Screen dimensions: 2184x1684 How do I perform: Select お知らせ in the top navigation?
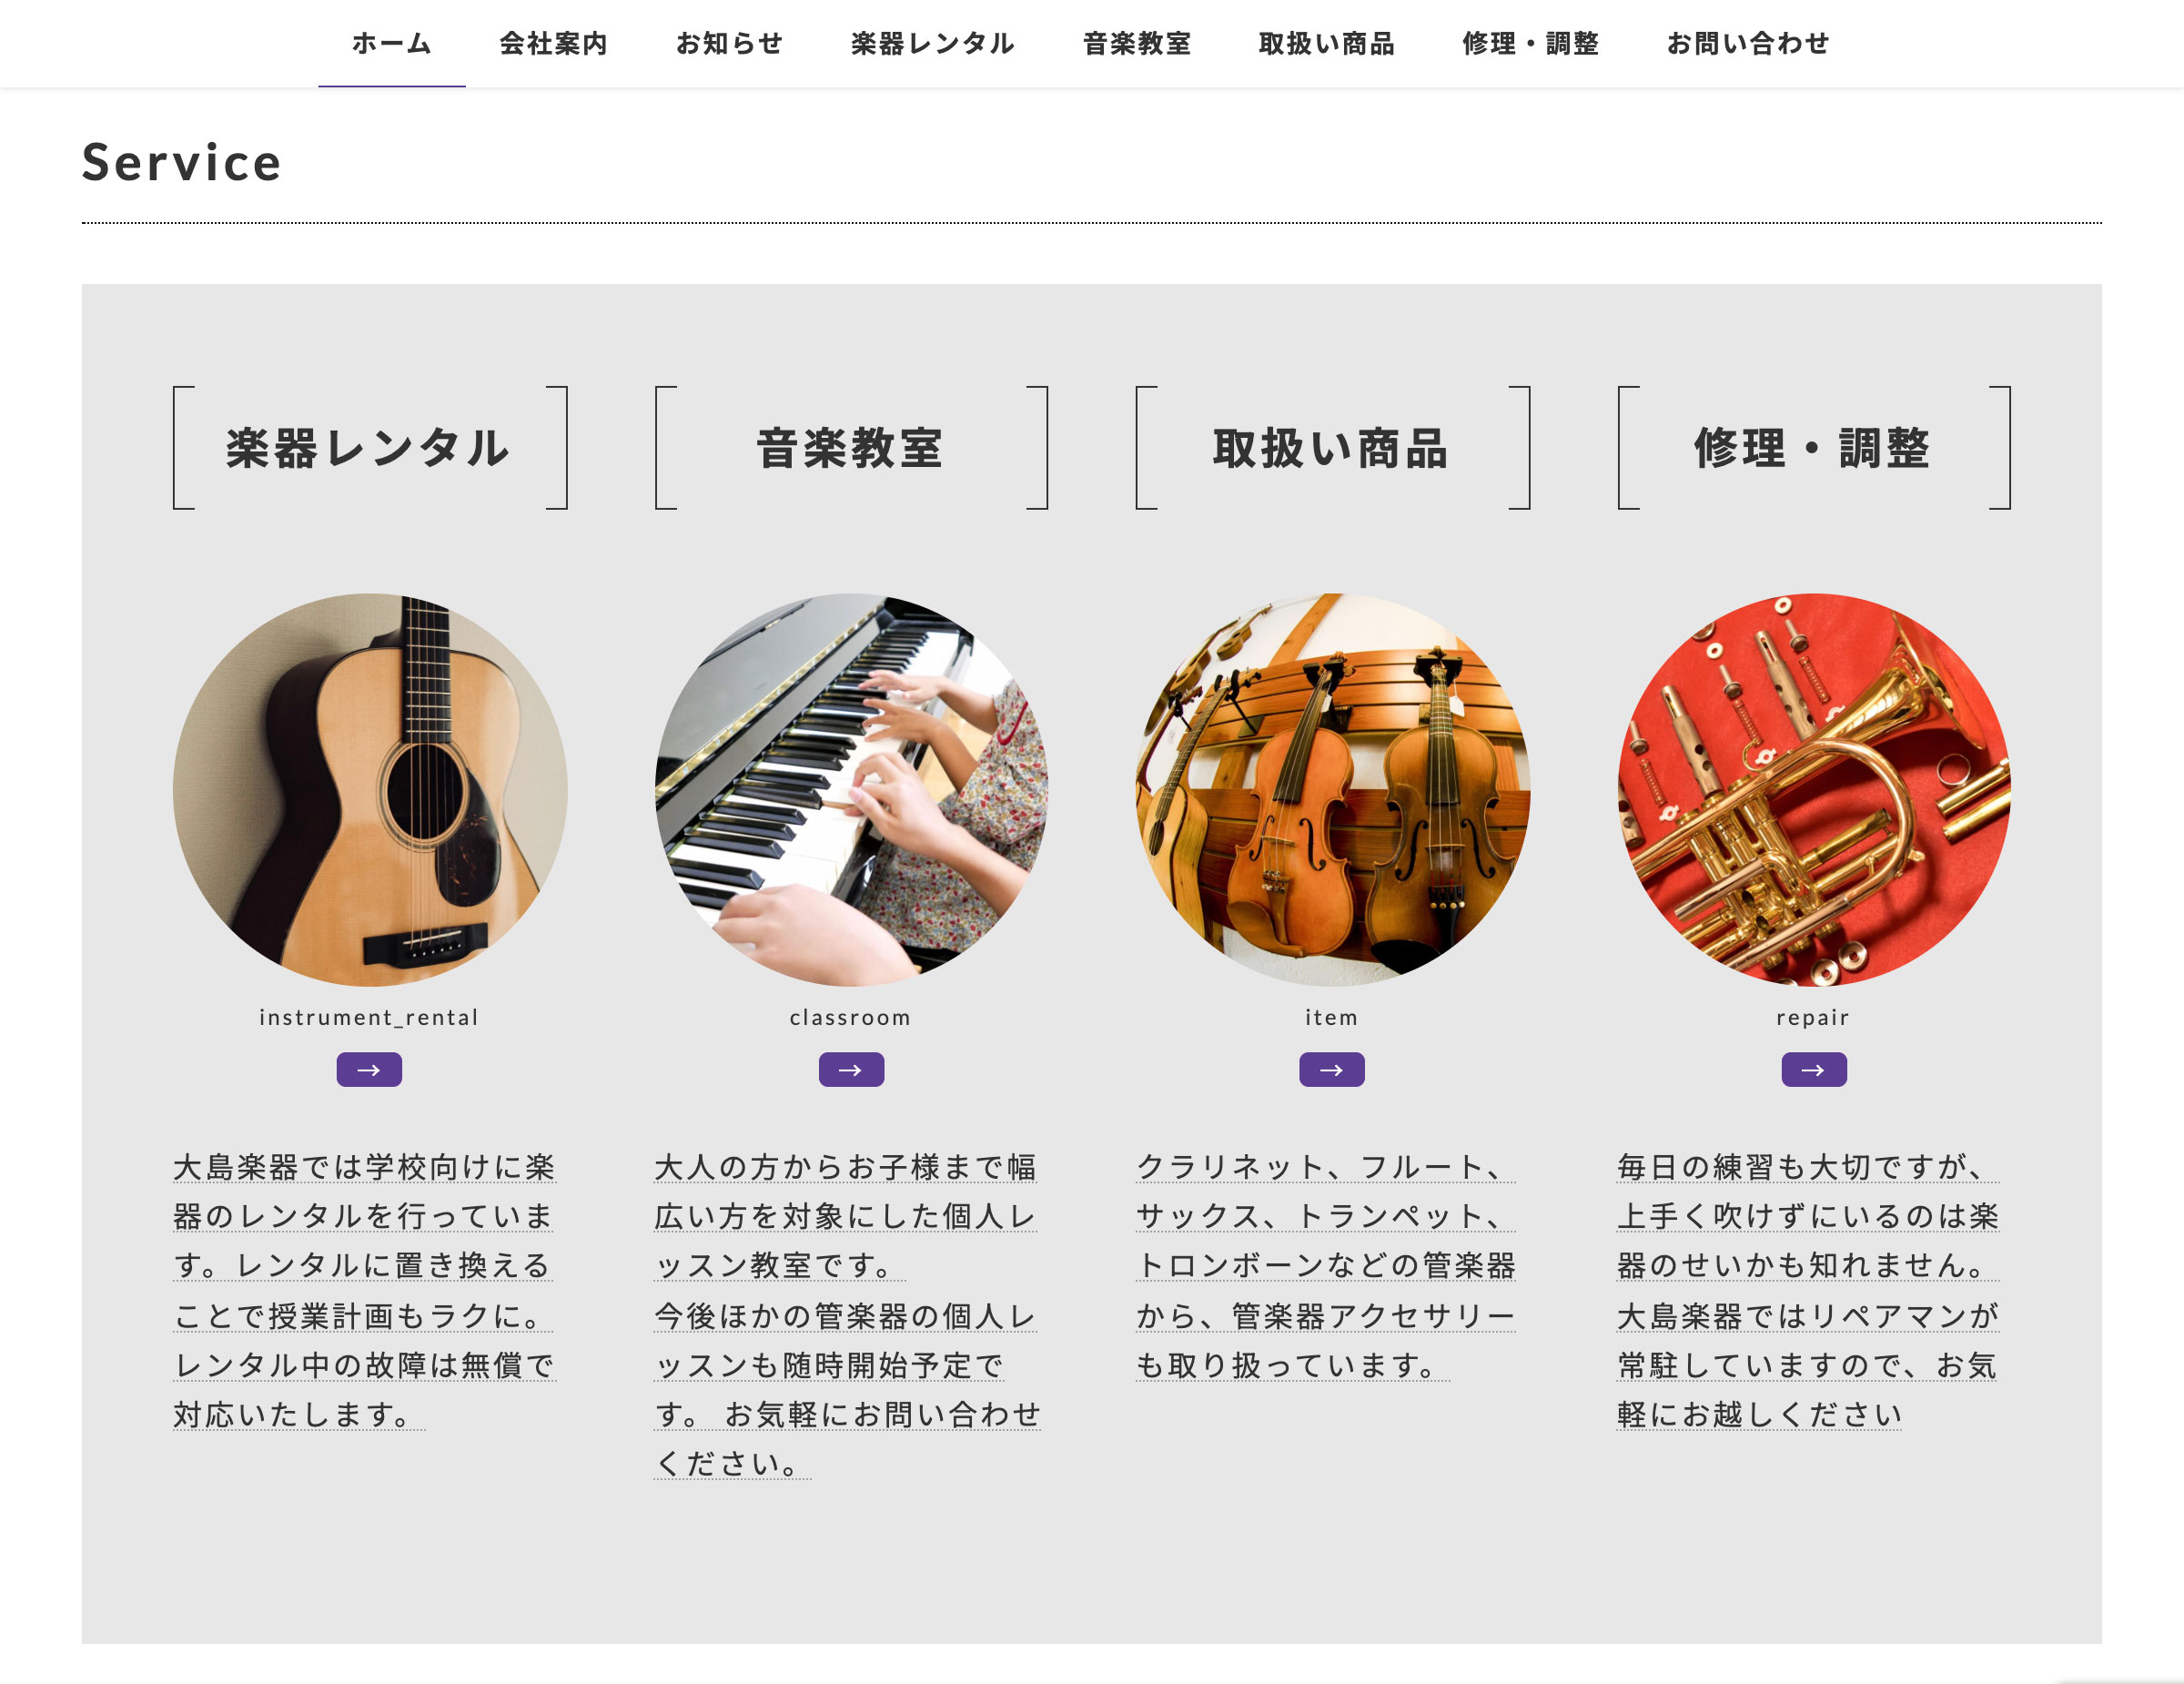[730, 43]
